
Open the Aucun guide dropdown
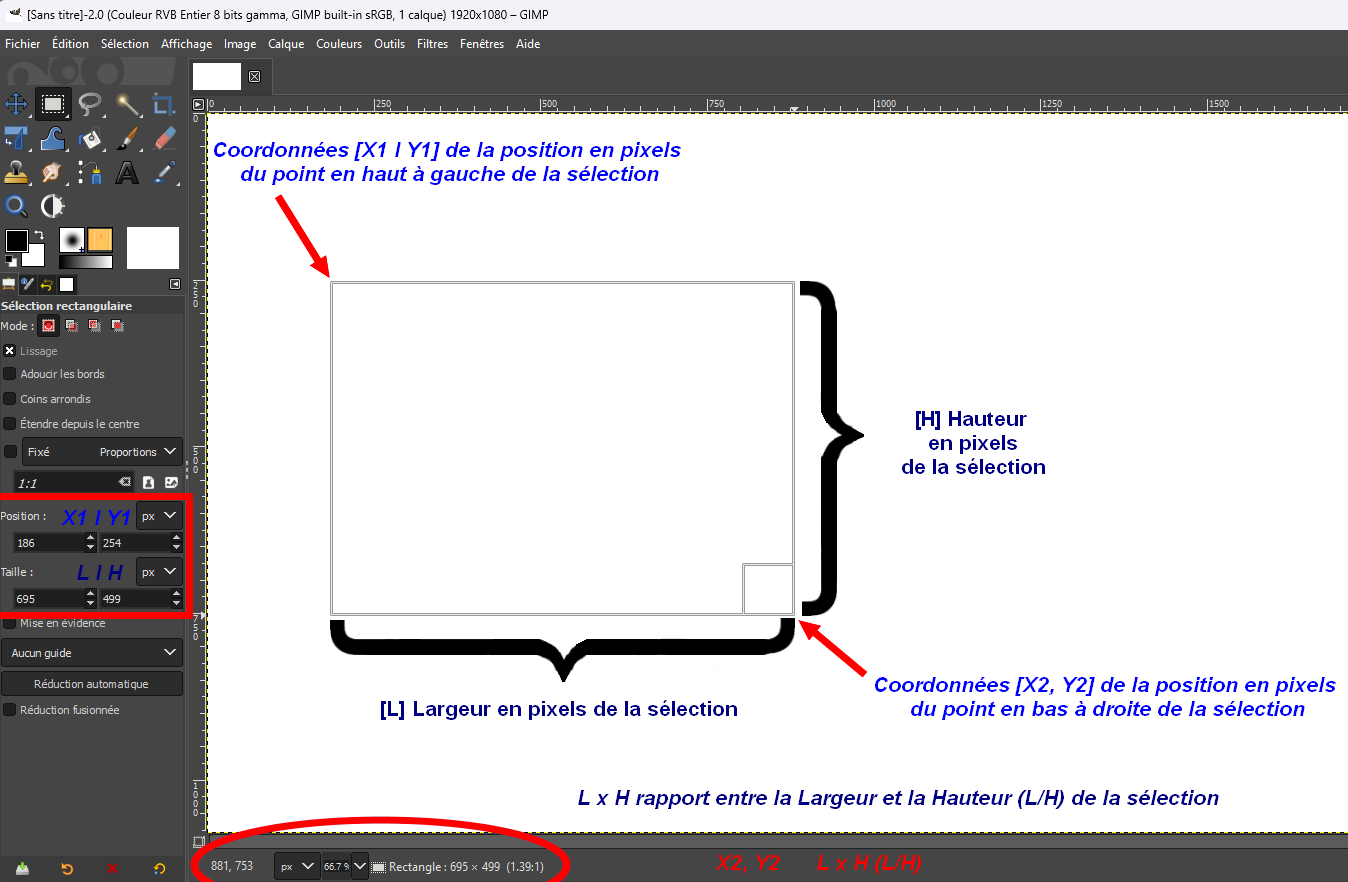click(x=92, y=653)
